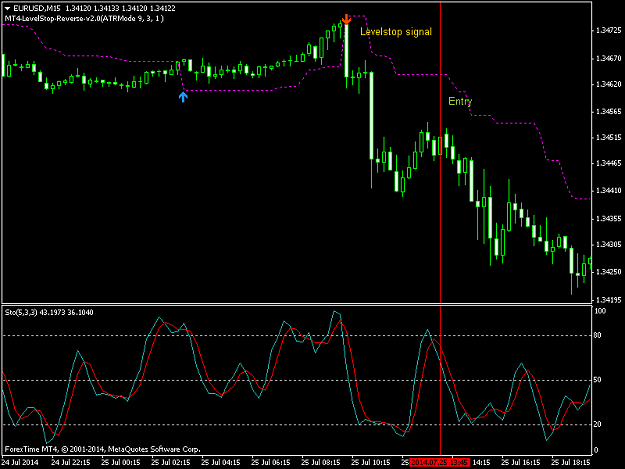Click the '25 Jul 18:15' time axis label

point(571,463)
